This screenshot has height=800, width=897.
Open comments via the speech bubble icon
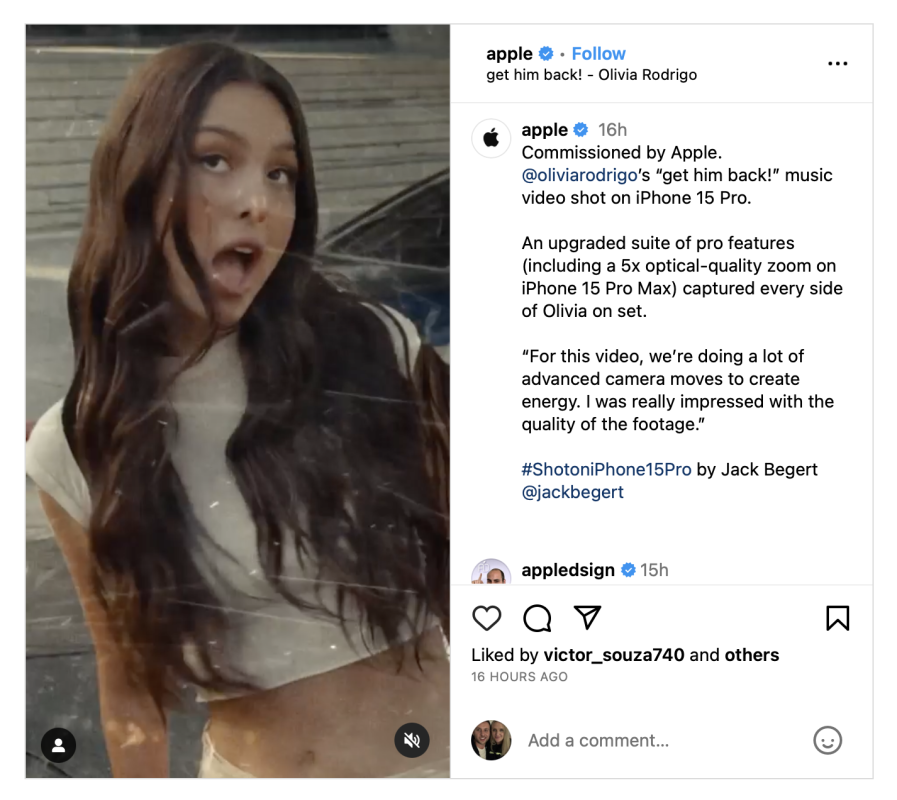537,618
